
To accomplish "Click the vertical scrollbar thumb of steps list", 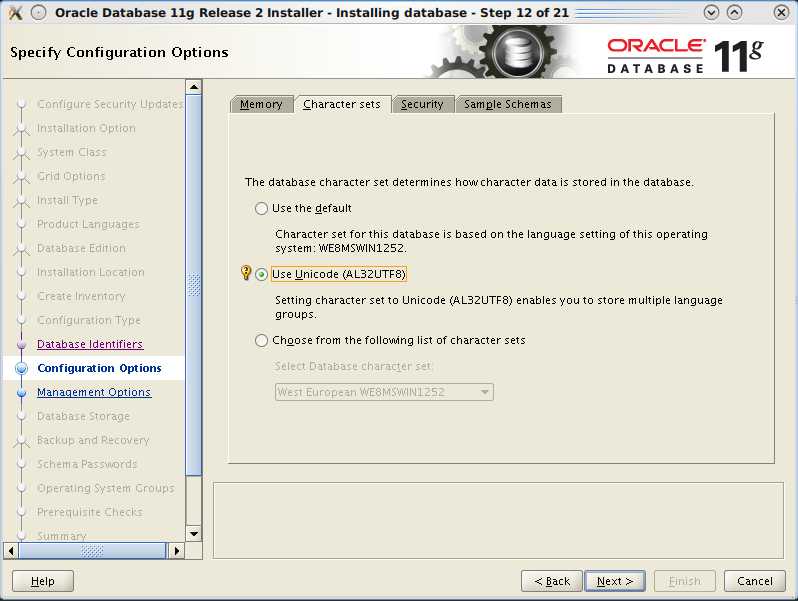I will pyautogui.click(x=194, y=285).
